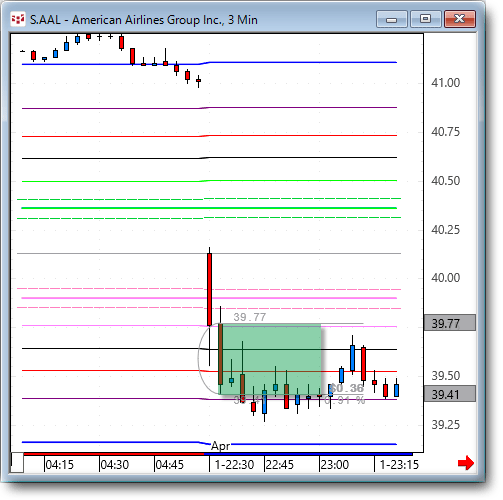Click the 1-22:30 session start label
The image size is (503, 500).
tap(234, 465)
